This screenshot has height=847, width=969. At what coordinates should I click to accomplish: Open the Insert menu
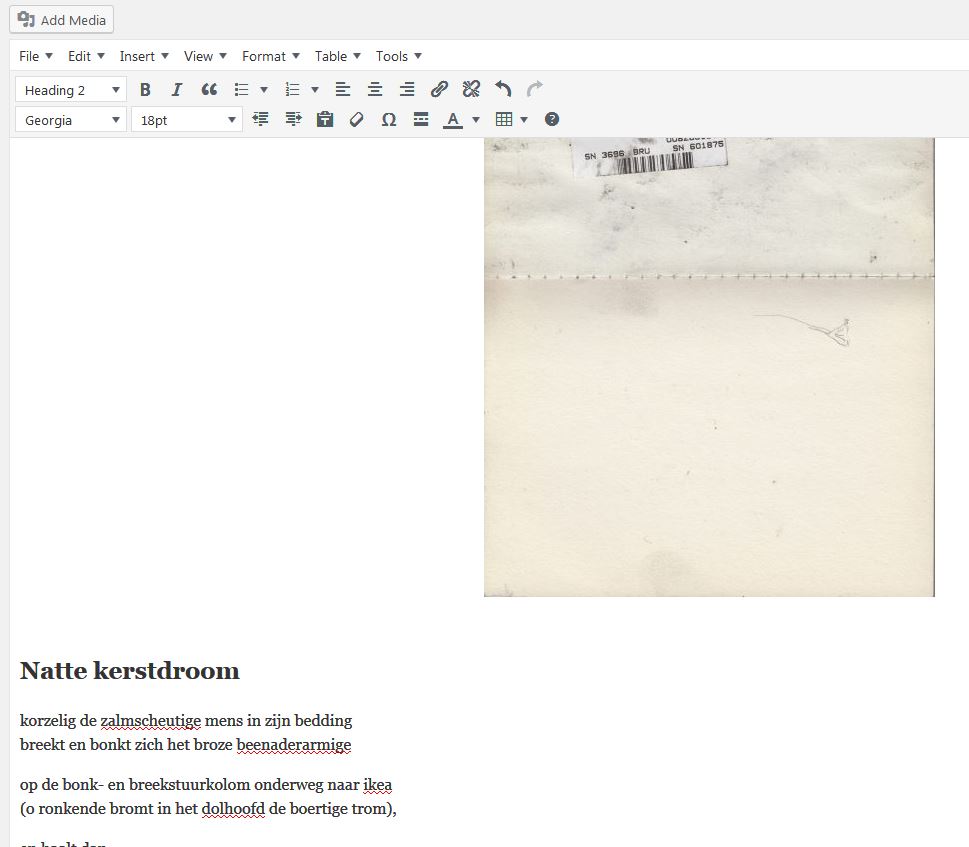pos(143,56)
